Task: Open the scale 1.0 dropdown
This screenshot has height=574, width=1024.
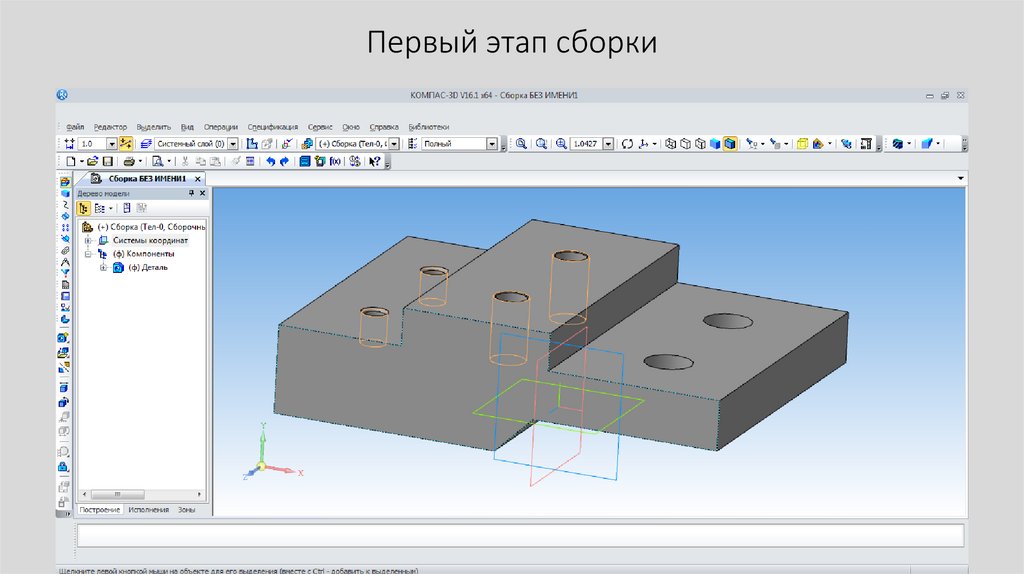Action: [112, 144]
